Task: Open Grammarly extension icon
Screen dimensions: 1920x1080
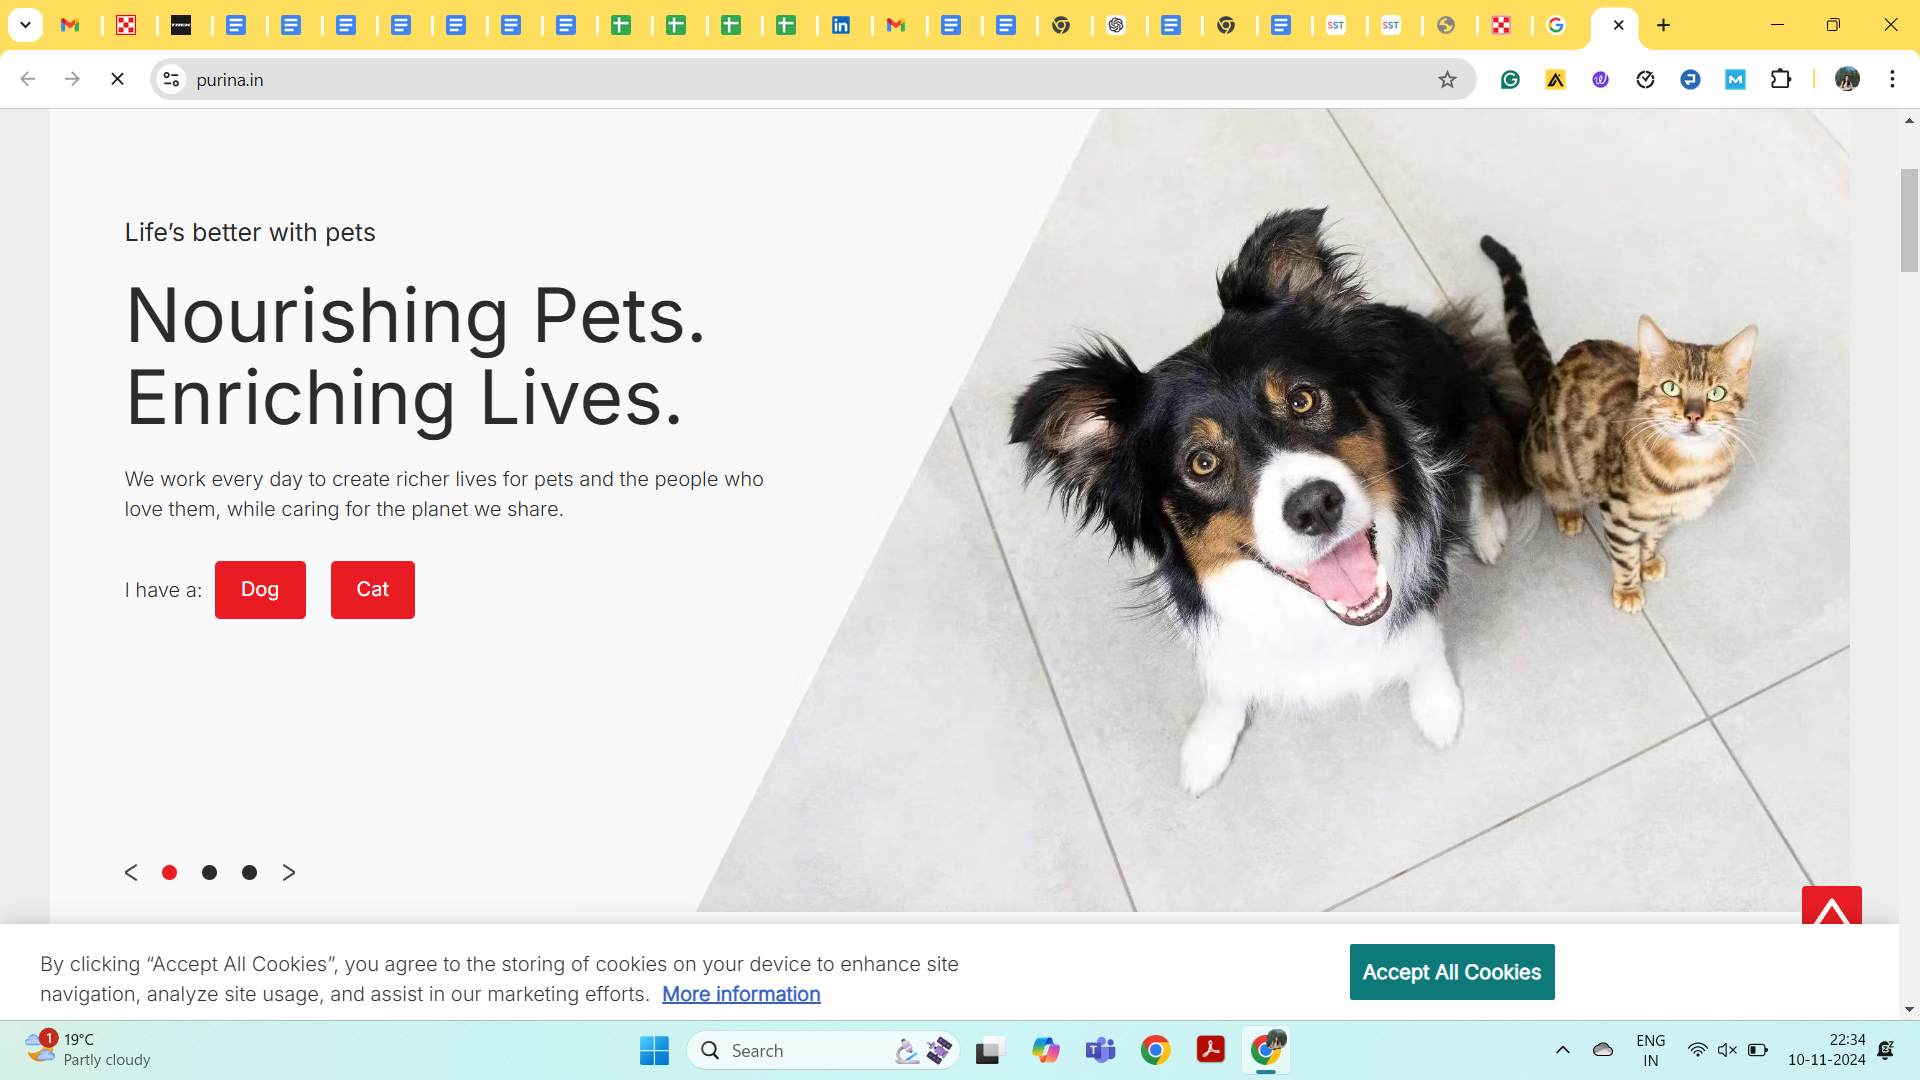Action: click(x=1510, y=80)
